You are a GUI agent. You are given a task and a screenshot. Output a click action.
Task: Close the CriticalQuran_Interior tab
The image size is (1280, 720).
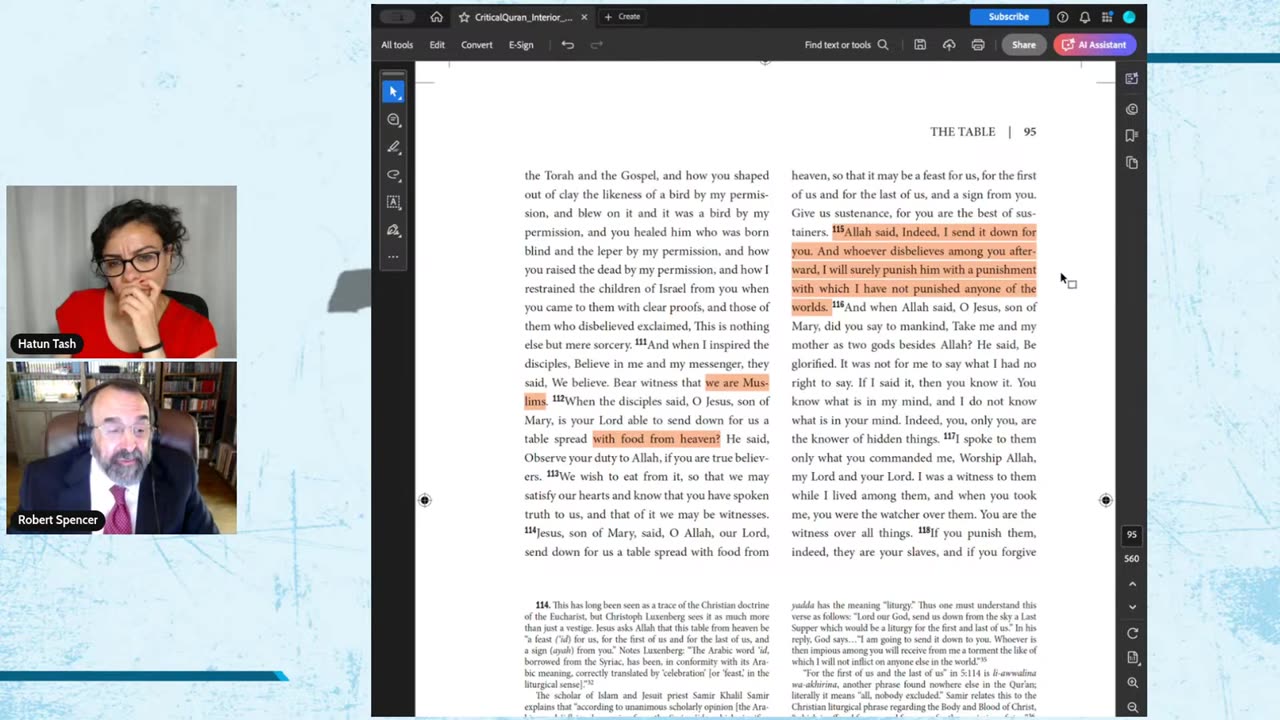click(x=584, y=17)
